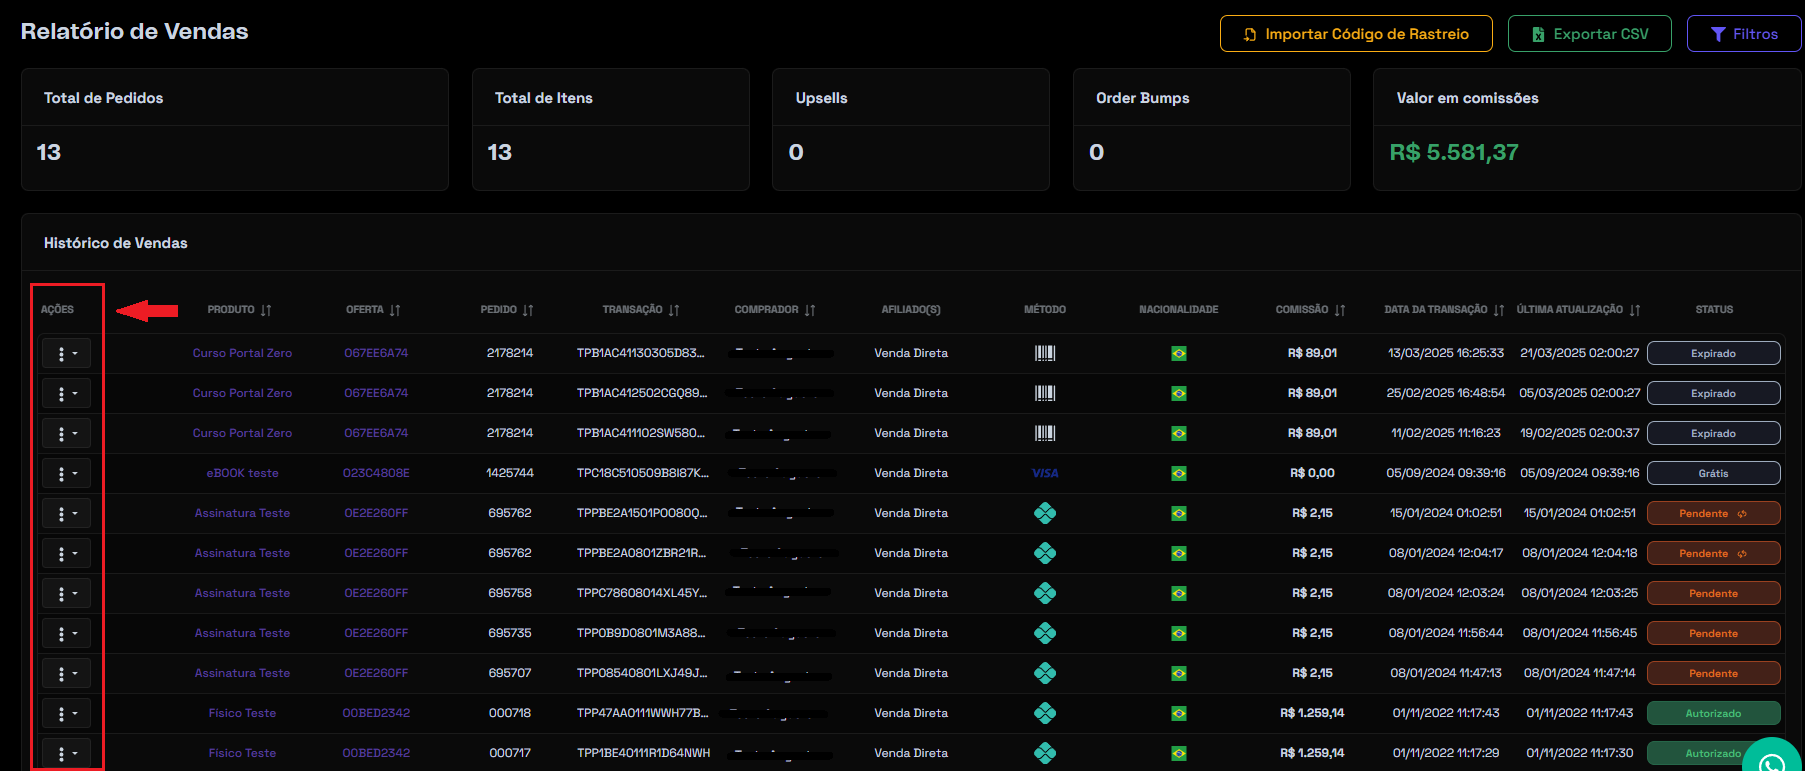Click sort arrows next to Transação header
Screen dimensions: 1805x771
tap(674, 310)
